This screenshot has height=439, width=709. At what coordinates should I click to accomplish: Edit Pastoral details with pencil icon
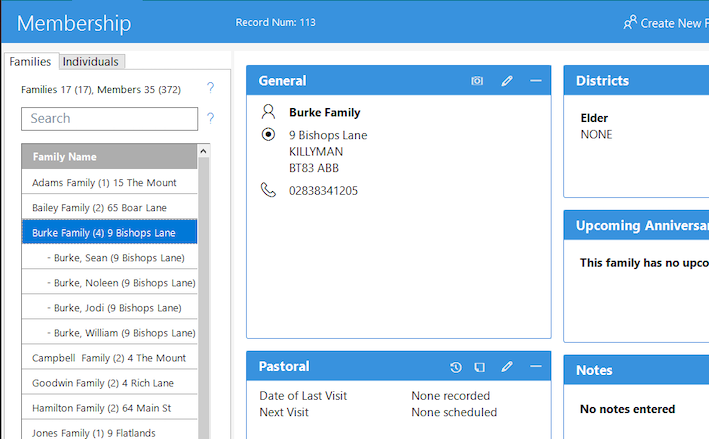tap(507, 367)
